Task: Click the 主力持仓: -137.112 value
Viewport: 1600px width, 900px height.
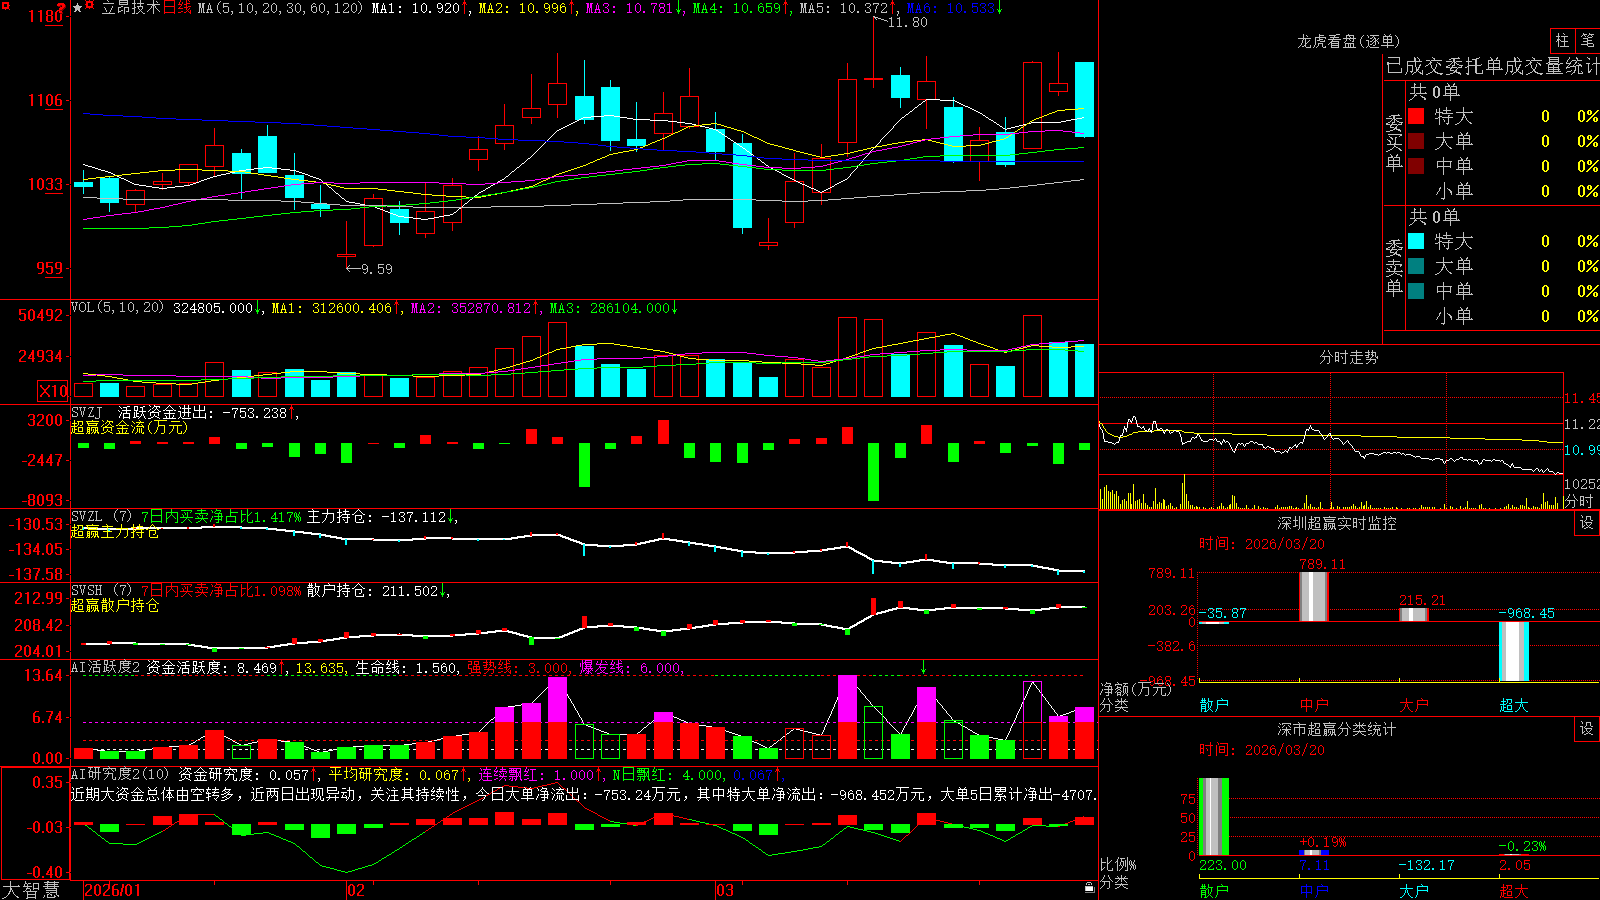Action: point(378,516)
